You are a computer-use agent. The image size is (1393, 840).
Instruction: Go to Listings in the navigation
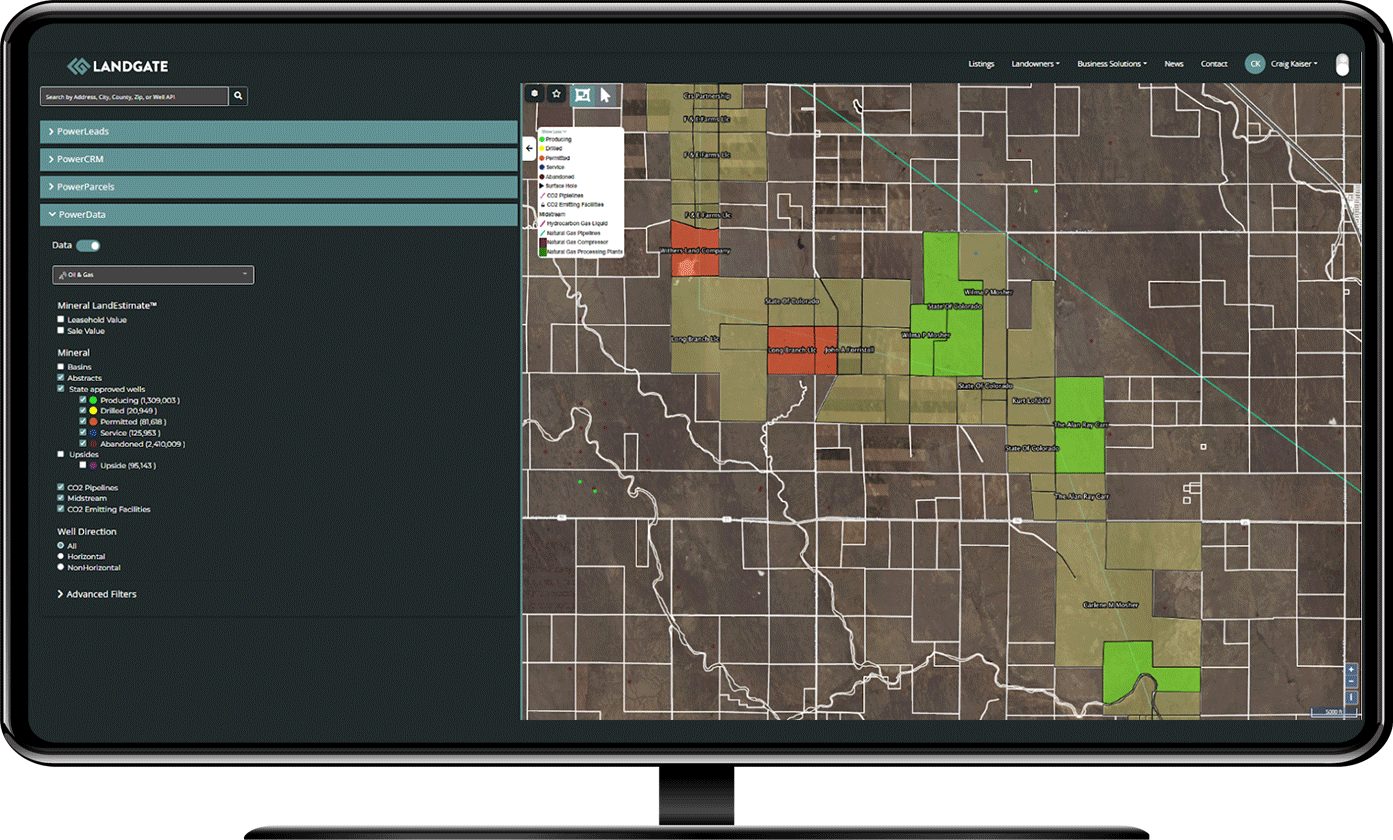(981, 64)
